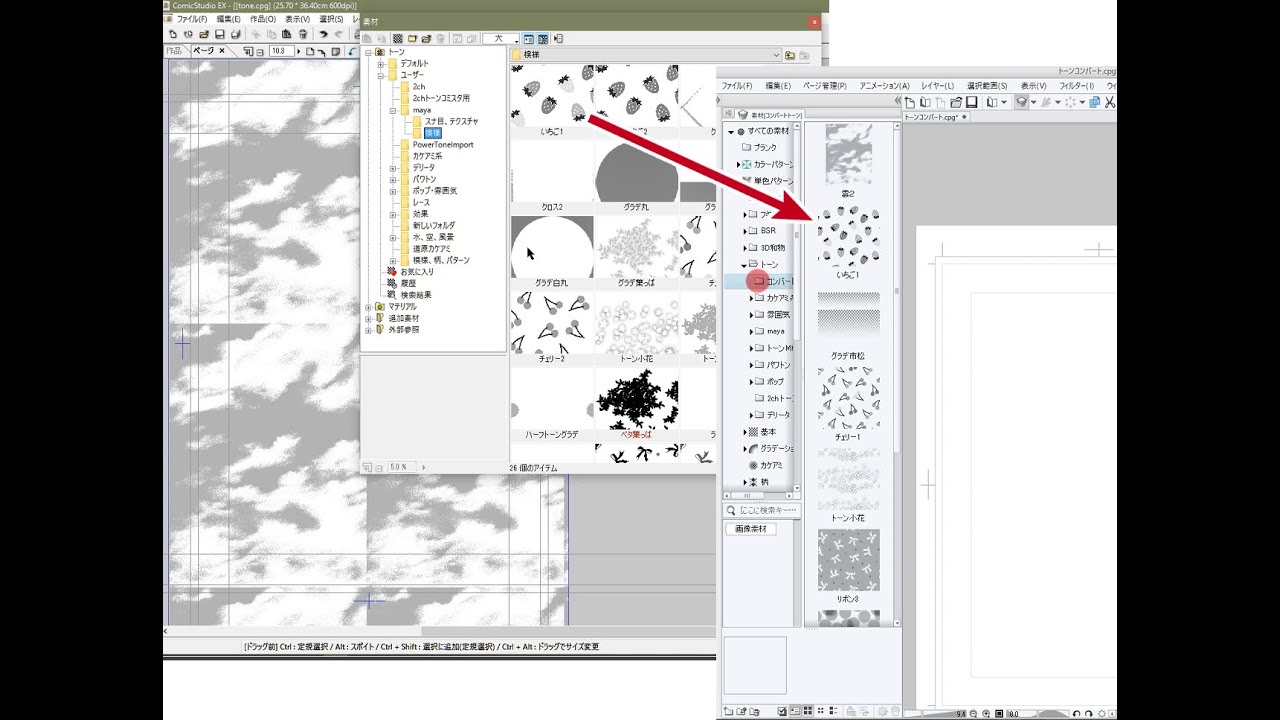Click Save icon in ComicStudio toolbar
The image size is (1280, 720).
(x=220, y=35)
